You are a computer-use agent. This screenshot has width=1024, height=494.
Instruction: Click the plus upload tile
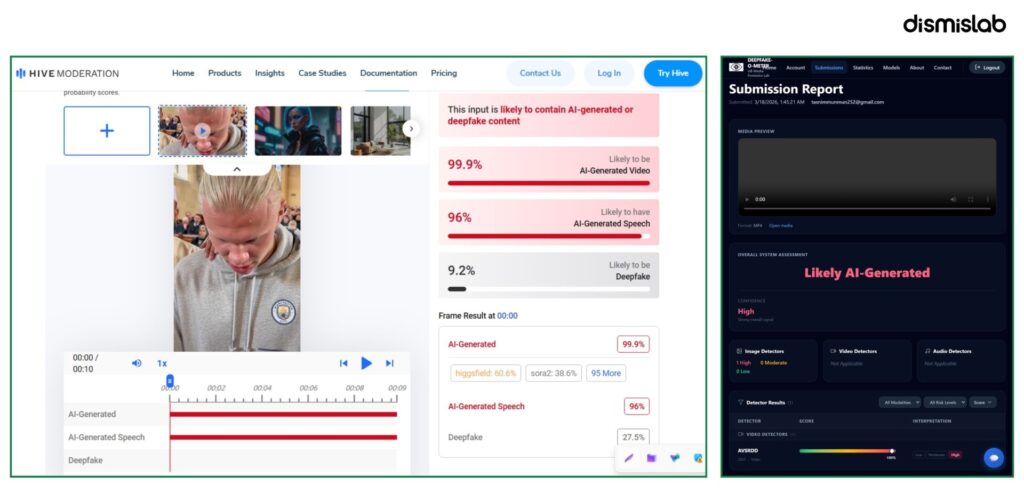point(106,131)
